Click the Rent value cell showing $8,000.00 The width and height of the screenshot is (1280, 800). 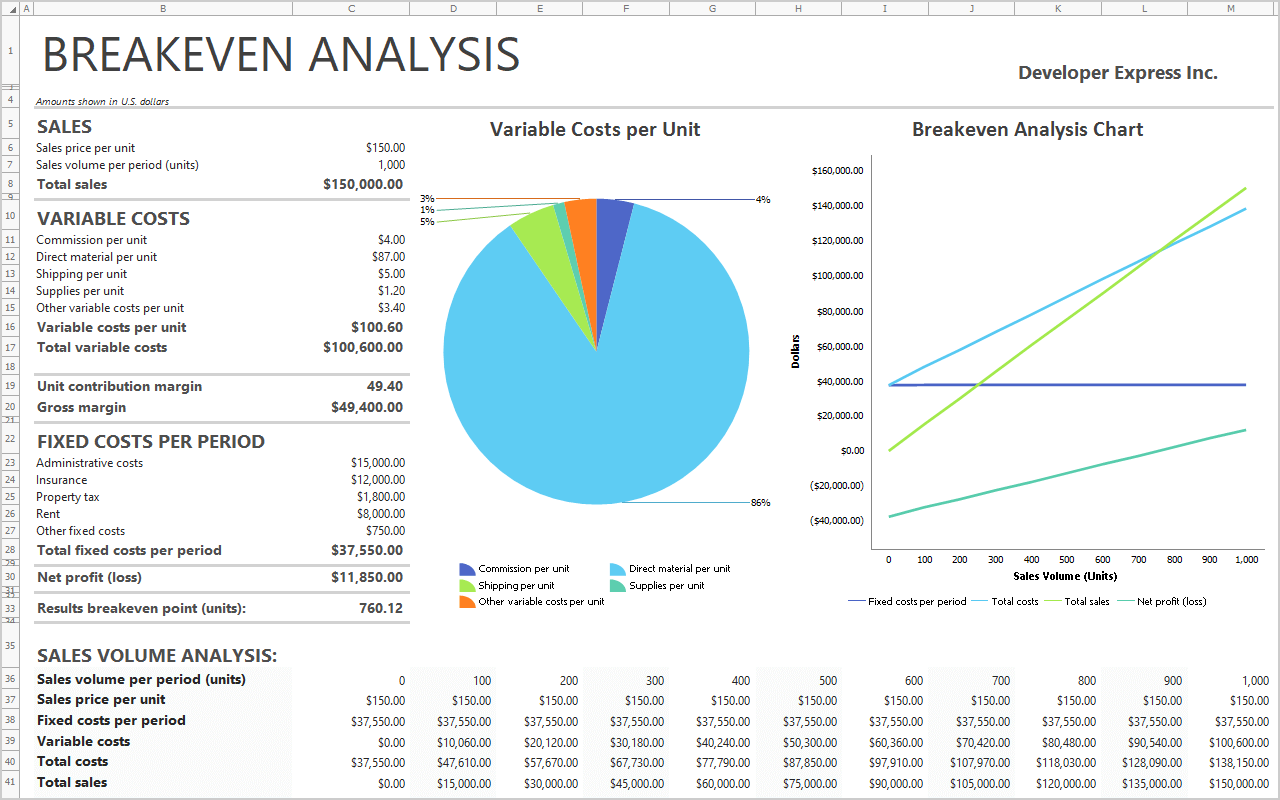(x=381, y=514)
